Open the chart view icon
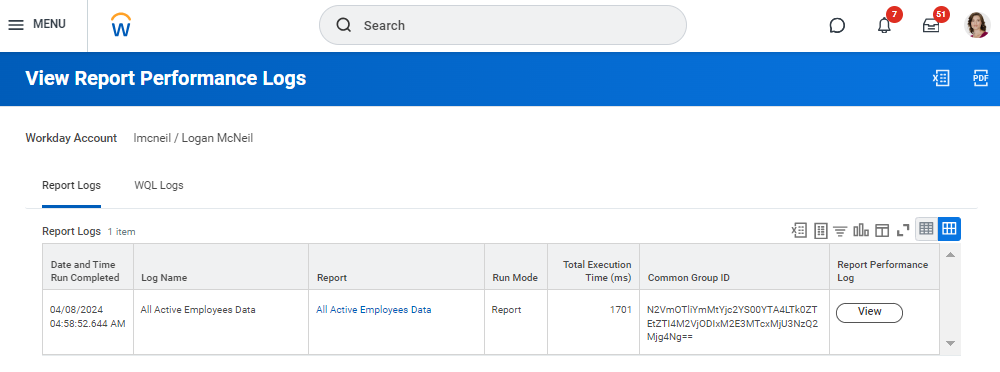This screenshot has width=1000, height=372. (x=861, y=230)
